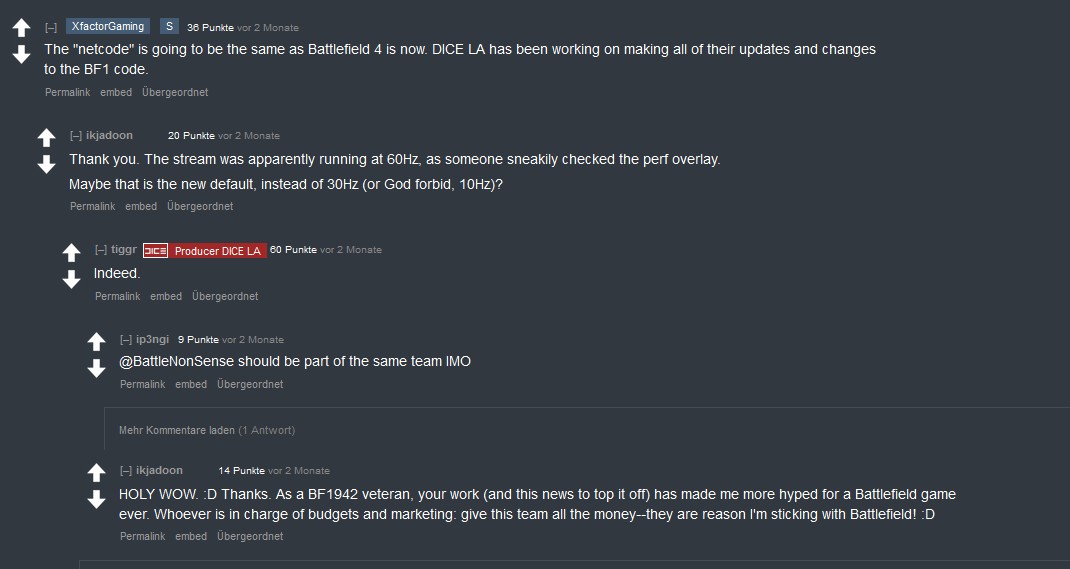Image resolution: width=1070 pixels, height=569 pixels.
Task: Go to Übergeordnet of ikjadoon's HOLY WOW comment
Action: (x=250, y=536)
